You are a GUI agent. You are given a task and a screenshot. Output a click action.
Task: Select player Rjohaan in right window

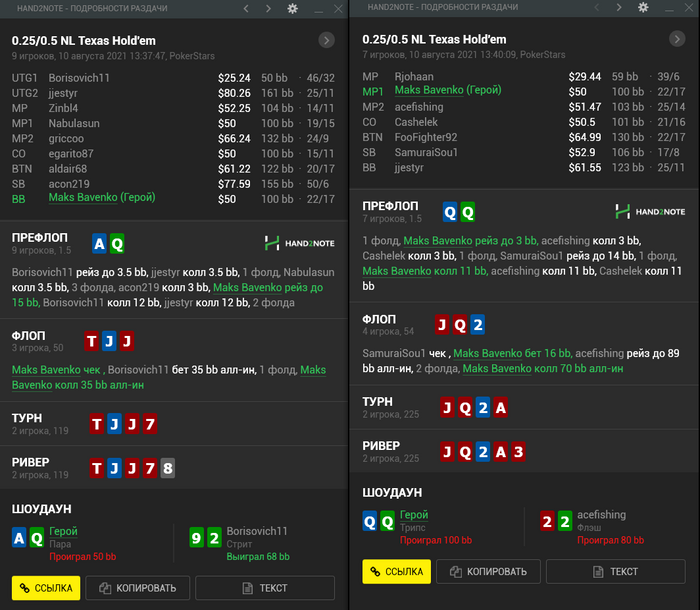click(414, 76)
